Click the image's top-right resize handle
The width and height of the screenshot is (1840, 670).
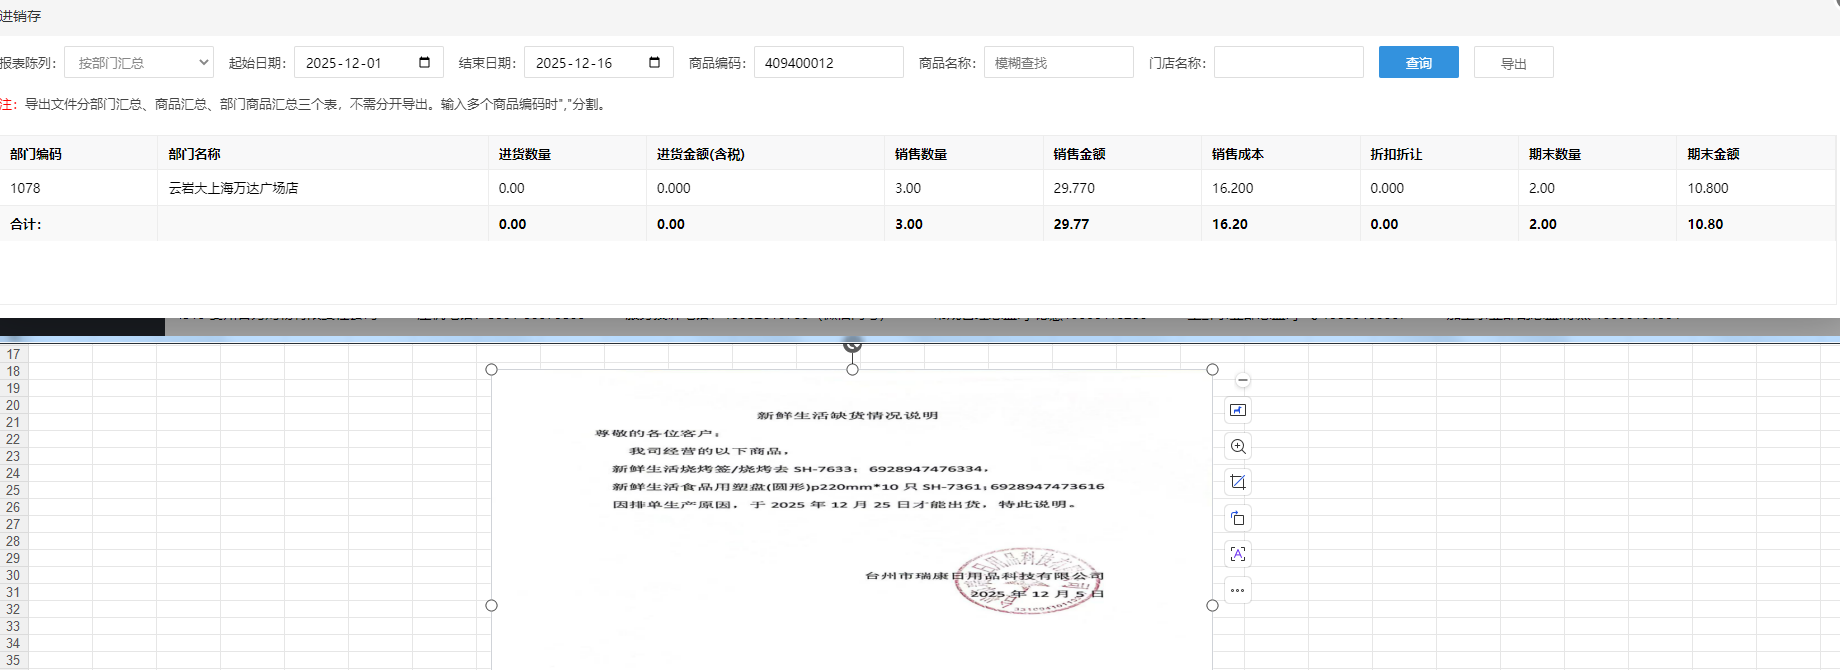pyautogui.click(x=1212, y=370)
